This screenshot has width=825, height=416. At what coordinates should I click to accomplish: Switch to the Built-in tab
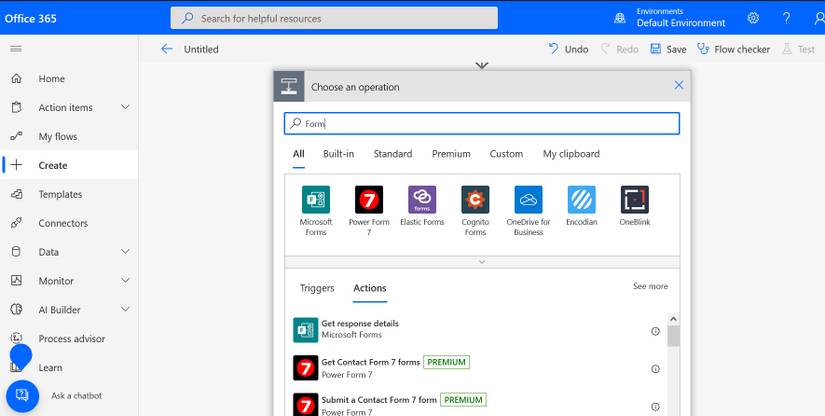[338, 154]
